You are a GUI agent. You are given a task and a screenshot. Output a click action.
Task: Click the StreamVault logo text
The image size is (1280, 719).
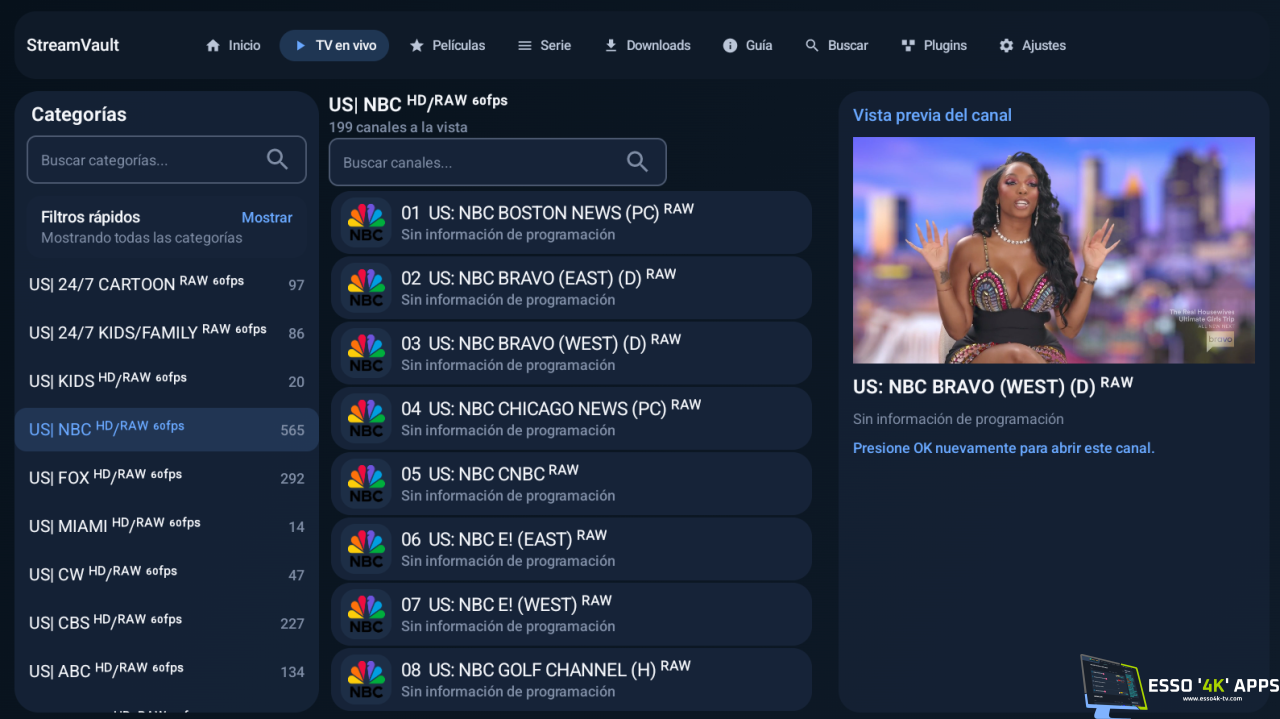pos(73,45)
